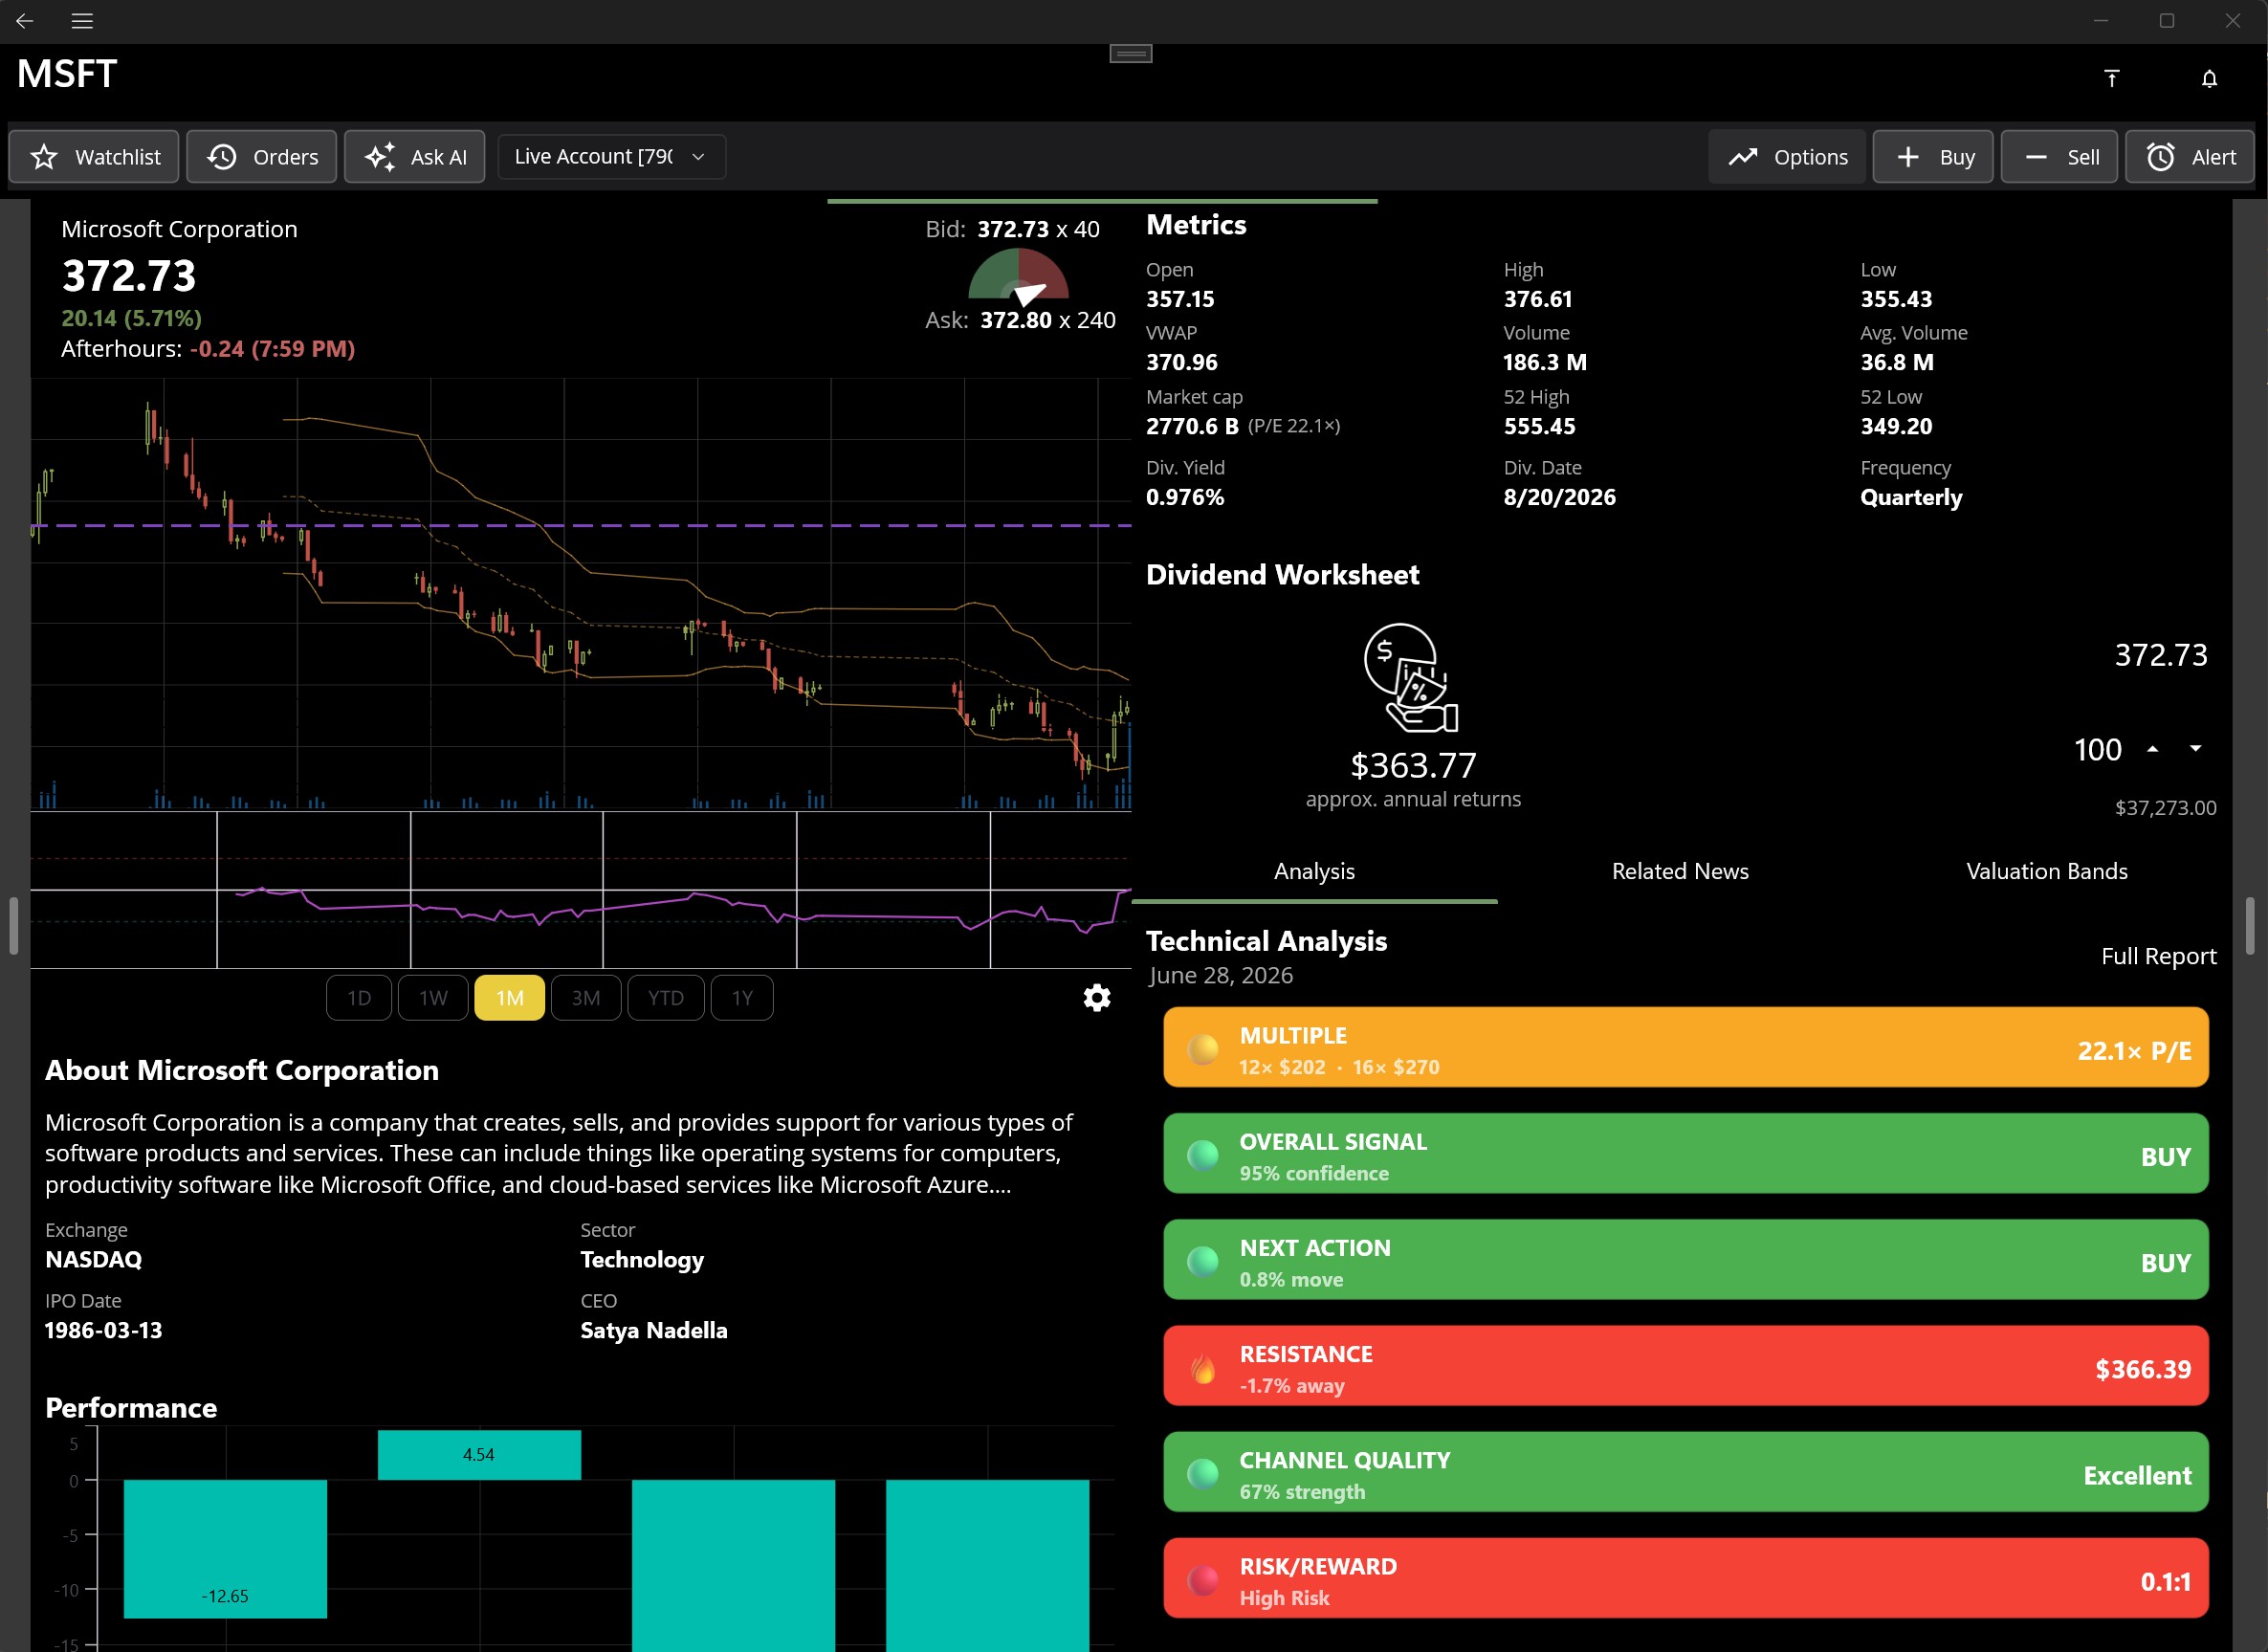Click the dividend worksheet money icon
This screenshot has width=2268, height=1652.
point(1411,678)
